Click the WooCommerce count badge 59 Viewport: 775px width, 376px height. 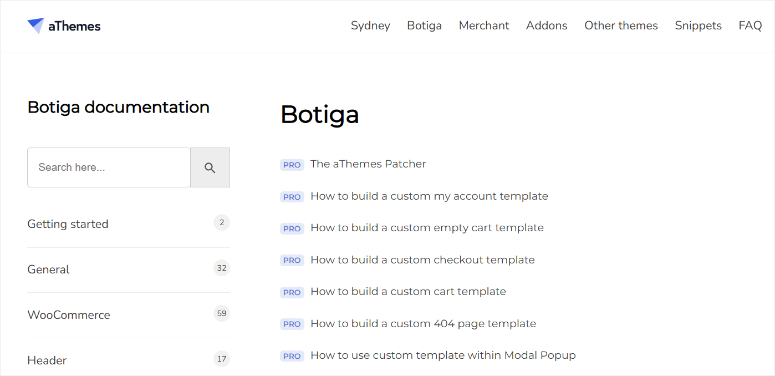tap(221, 313)
